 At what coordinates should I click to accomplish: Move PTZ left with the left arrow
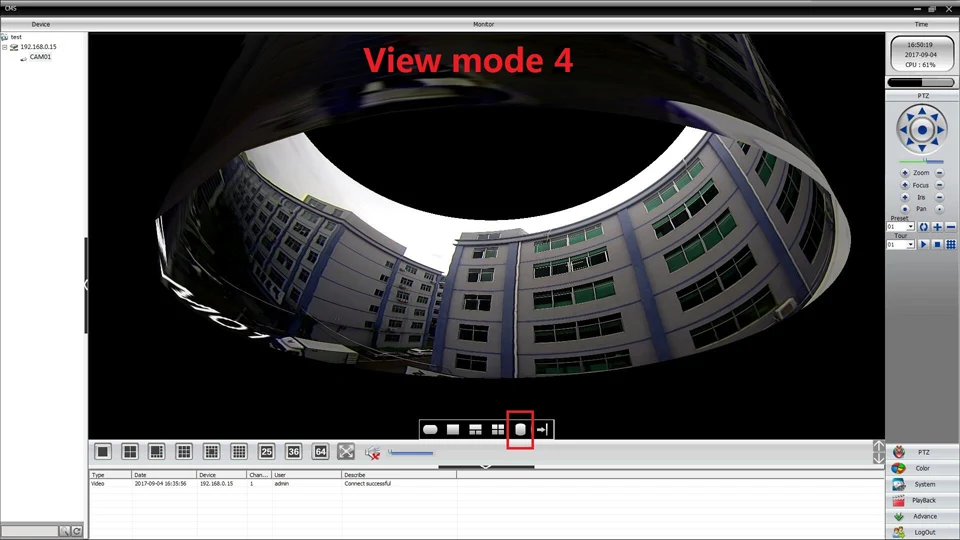click(904, 130)
